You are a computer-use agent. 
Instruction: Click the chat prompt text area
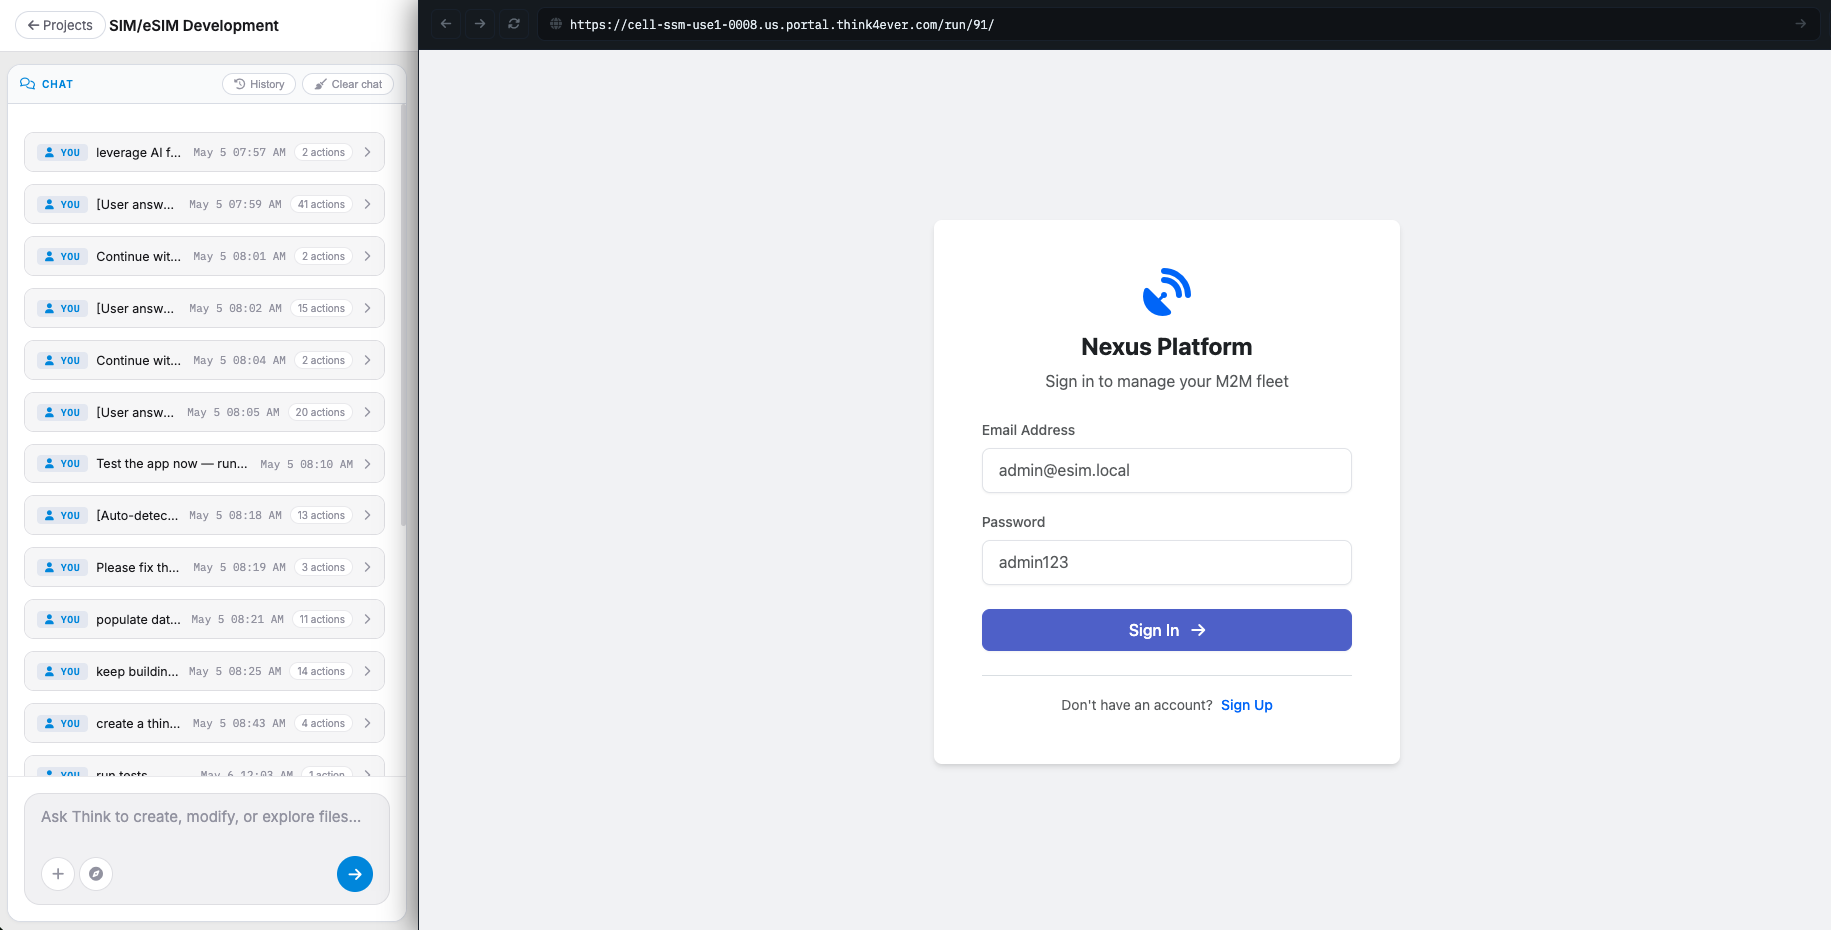[206, 817]
